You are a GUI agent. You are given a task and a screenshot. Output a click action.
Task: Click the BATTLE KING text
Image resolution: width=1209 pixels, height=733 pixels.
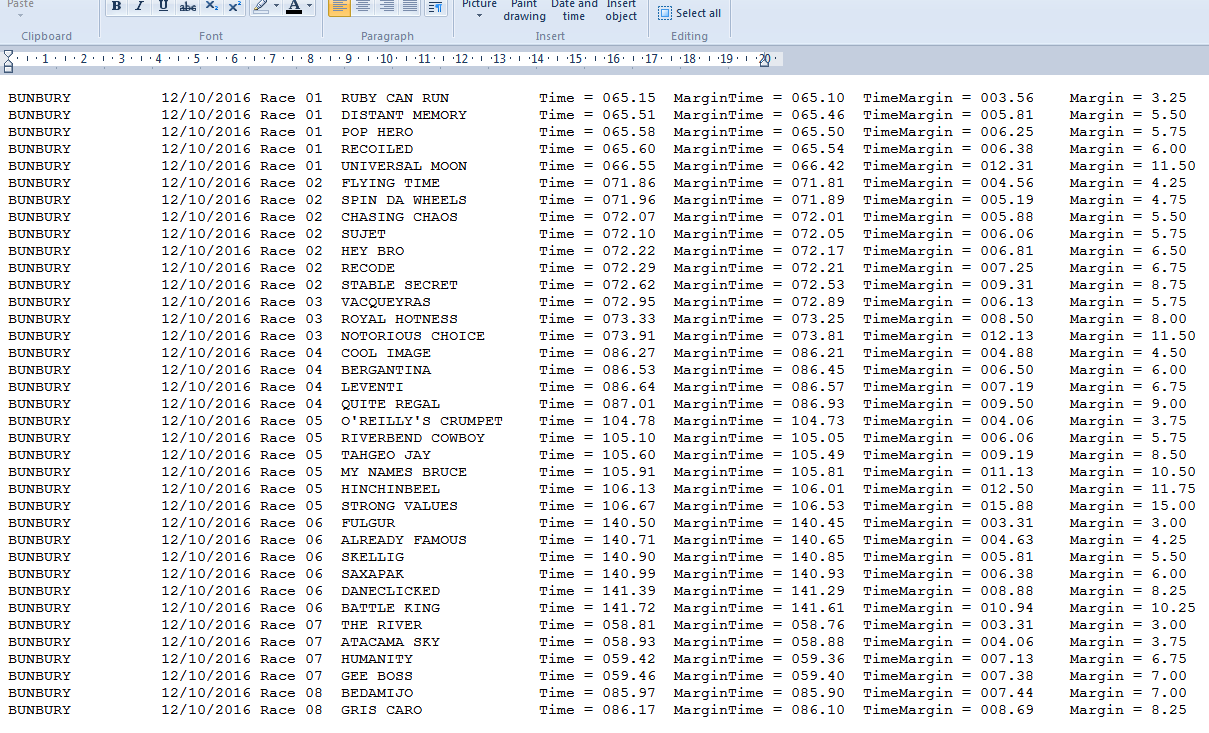point(390,608)
